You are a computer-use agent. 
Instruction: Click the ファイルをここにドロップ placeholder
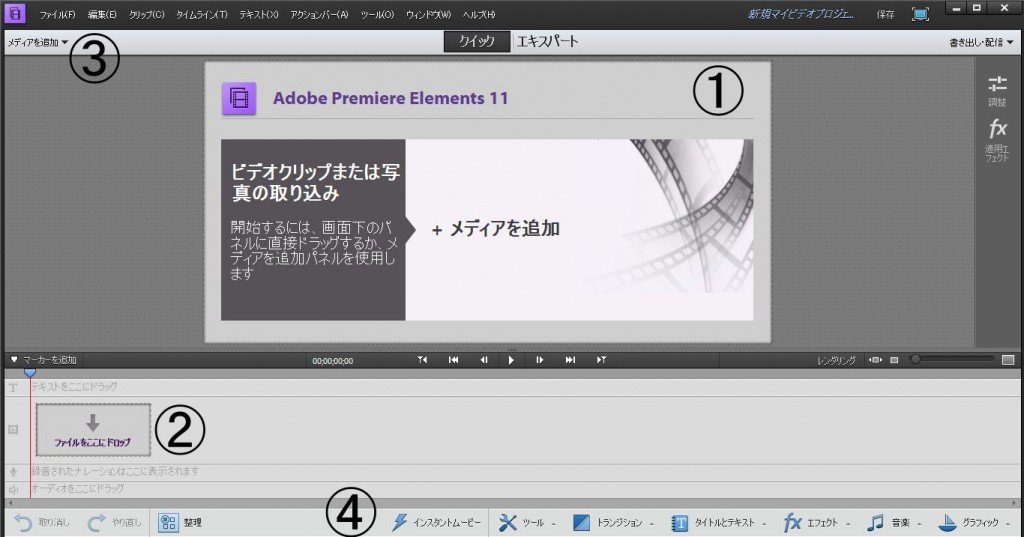point(93,430)
